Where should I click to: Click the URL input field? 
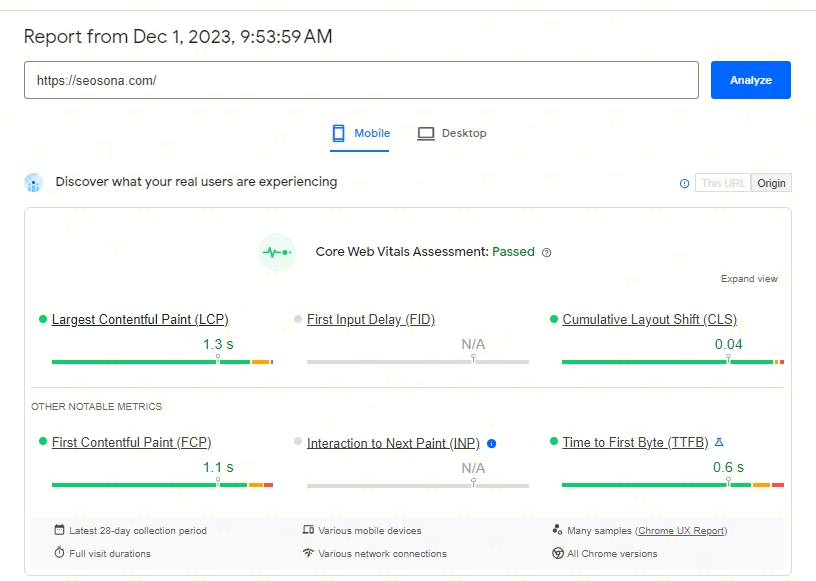361,80
